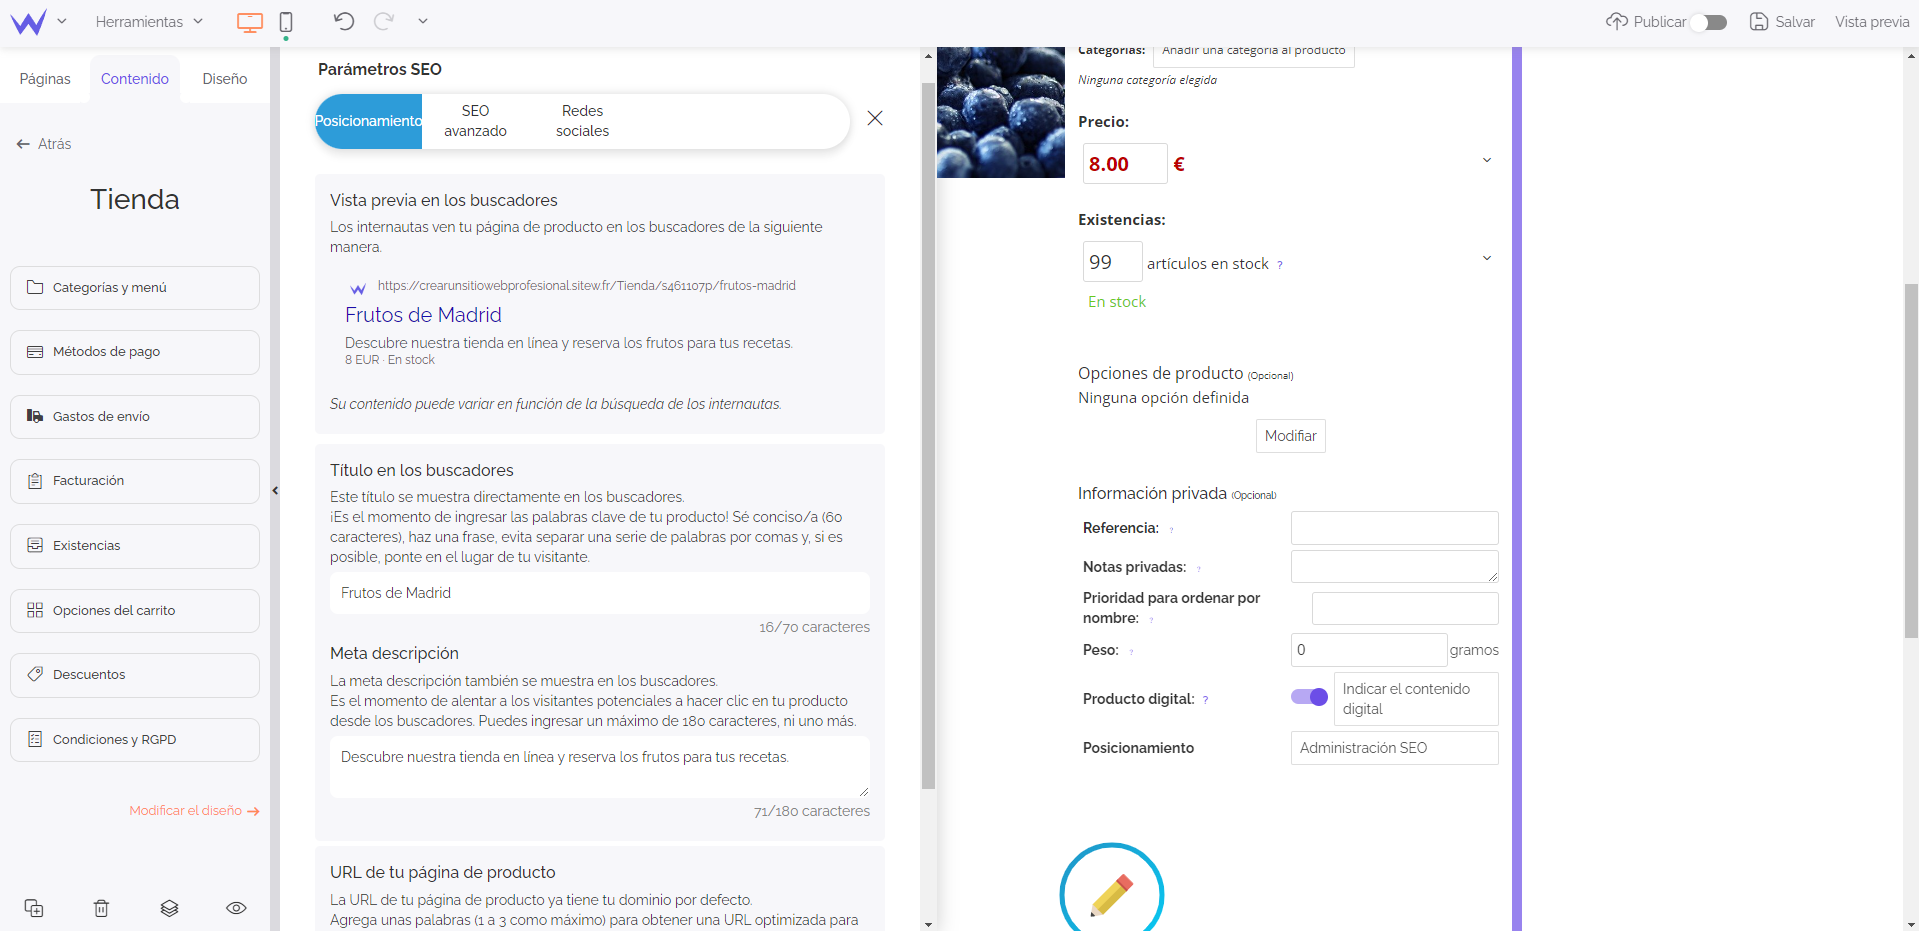1919x931 pixels.
Task: Switch to the Diseño tab
Action: coord(225,79)
